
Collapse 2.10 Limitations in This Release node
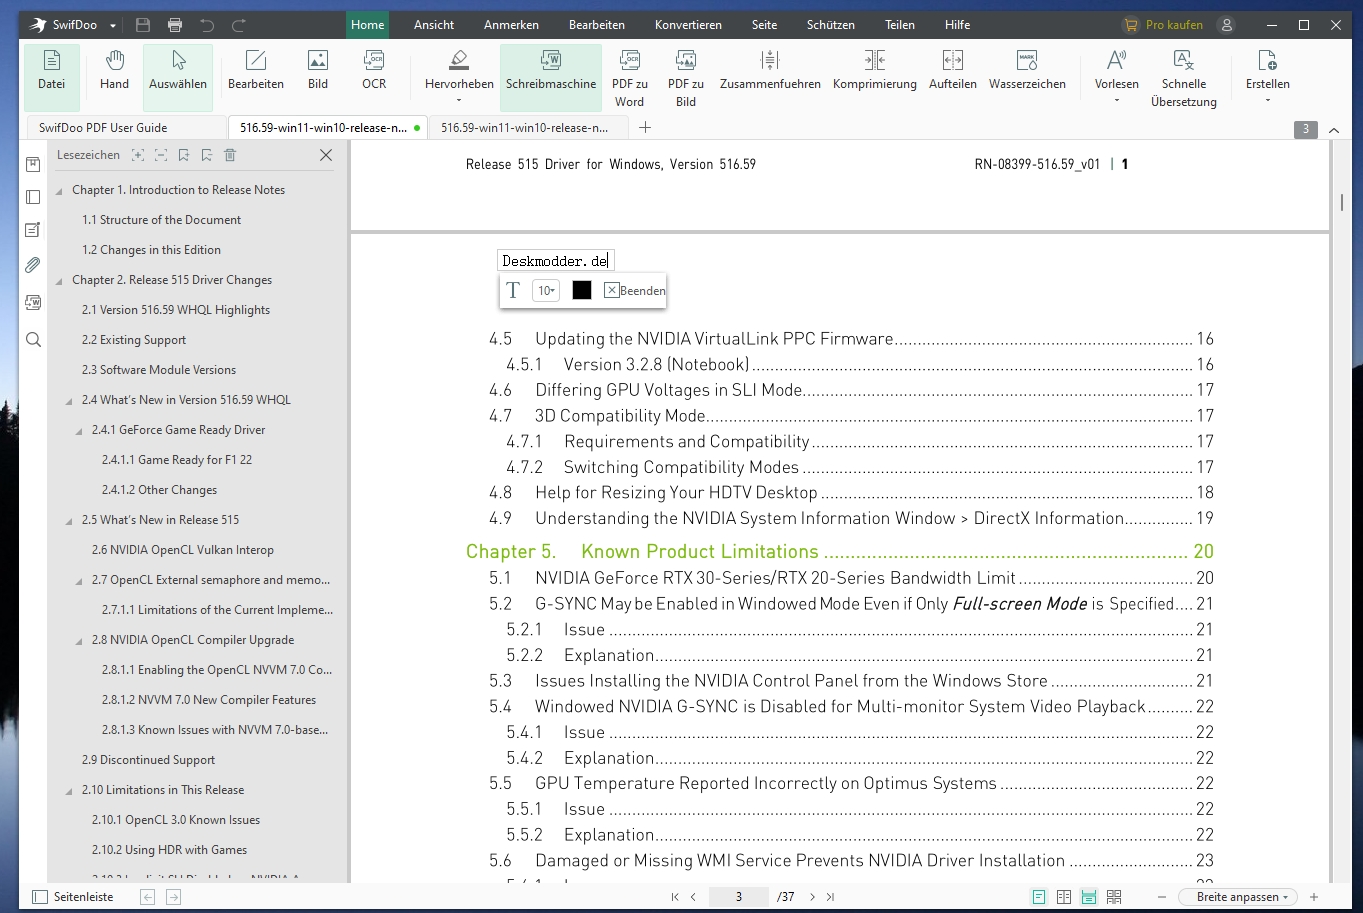click(x=69, y=791)
